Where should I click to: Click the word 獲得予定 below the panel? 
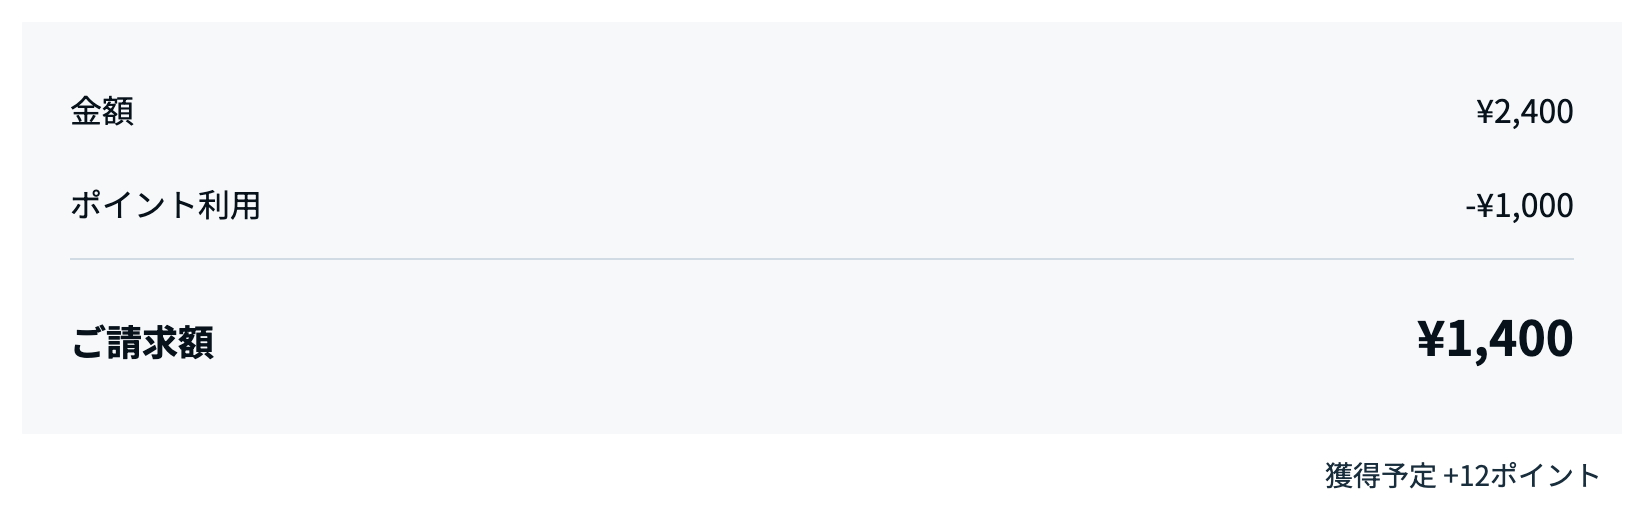click(x=1380, y=475)
